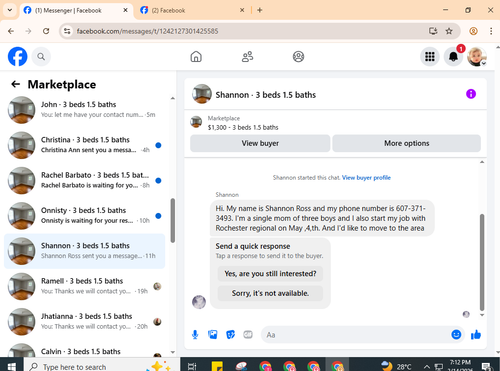
Task: Open Task View on the taskbar
Action: pyautogui.click(x=192, y=366)
